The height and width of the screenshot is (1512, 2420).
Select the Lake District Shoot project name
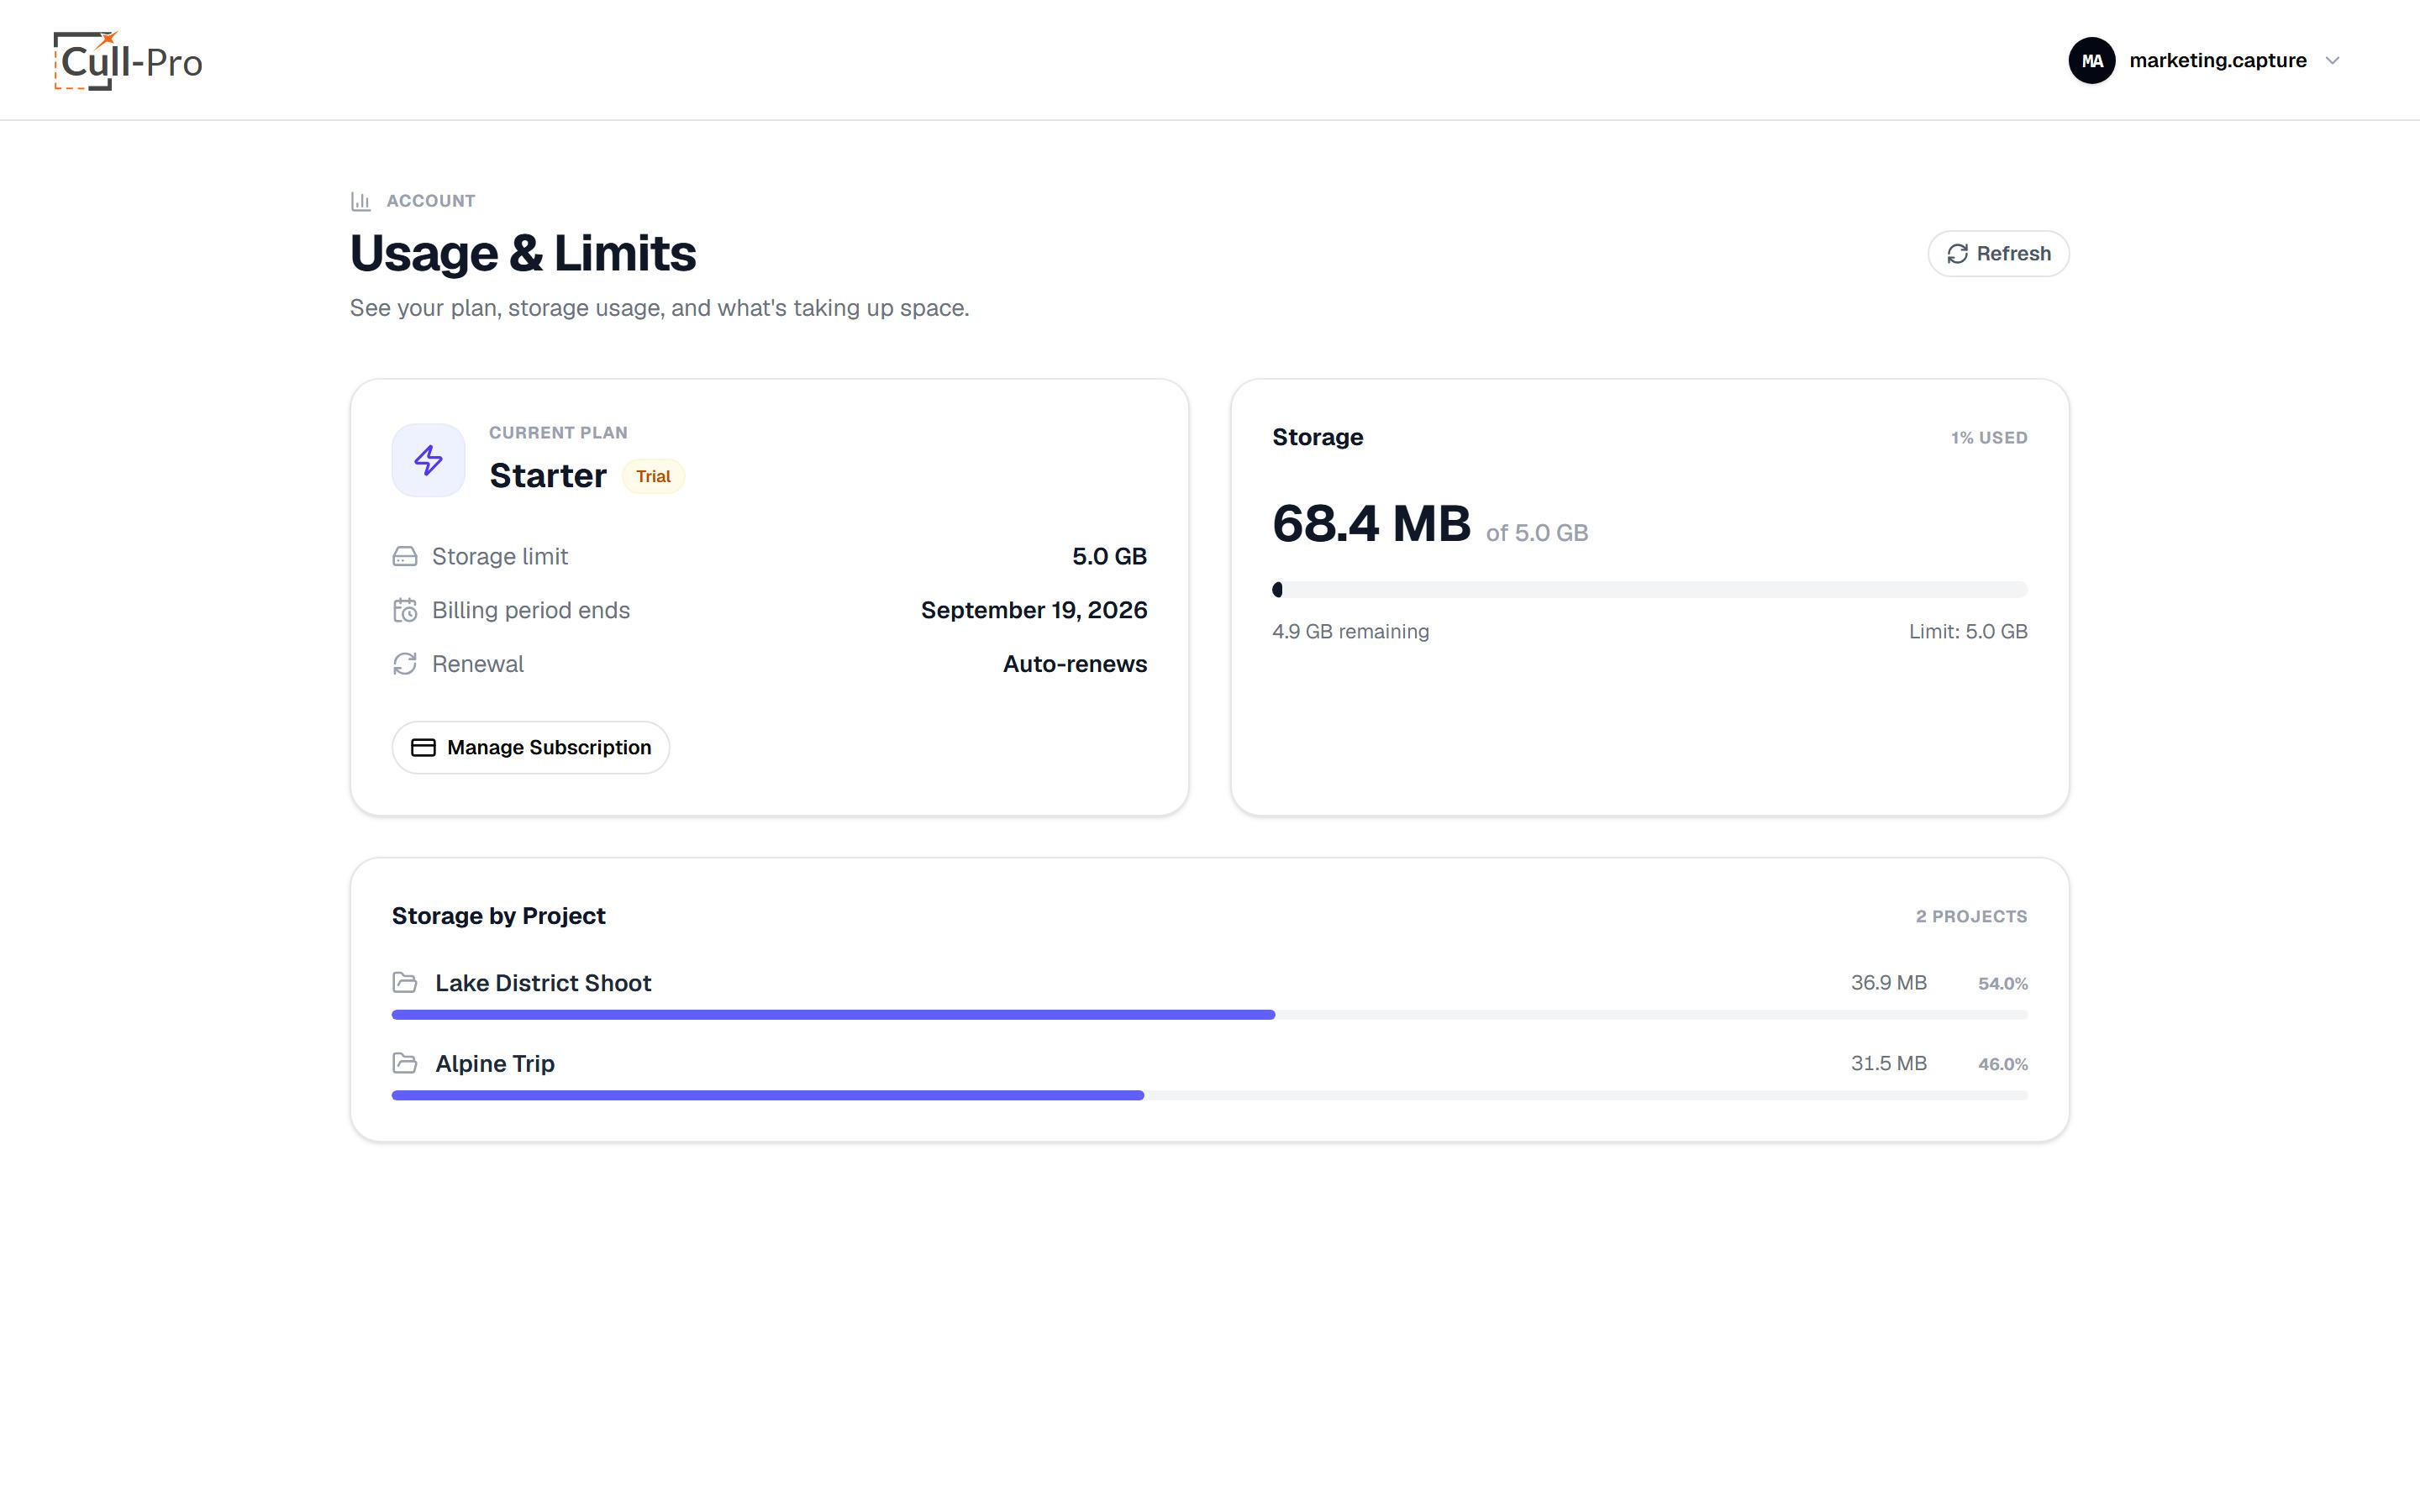click(x=543, y=983)
